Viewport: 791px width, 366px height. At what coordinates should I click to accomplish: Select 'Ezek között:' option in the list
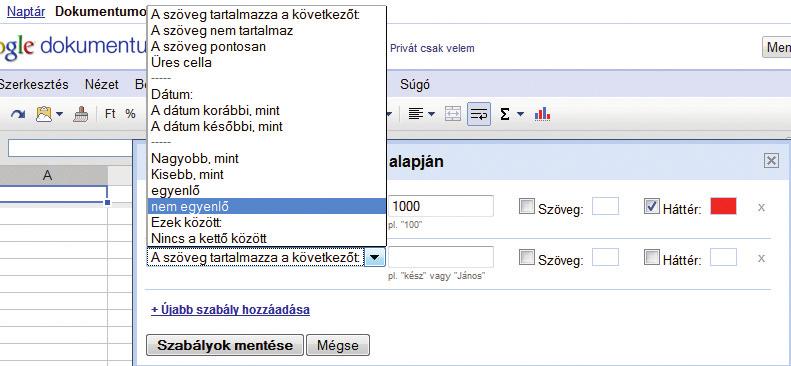(267, 222)
